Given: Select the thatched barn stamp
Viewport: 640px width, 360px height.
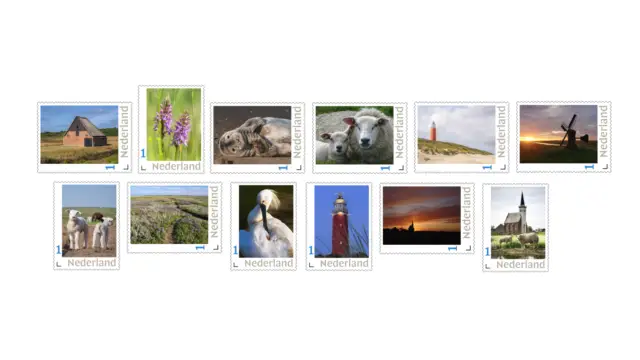Looking at the screenshot, I should [84, 138].
